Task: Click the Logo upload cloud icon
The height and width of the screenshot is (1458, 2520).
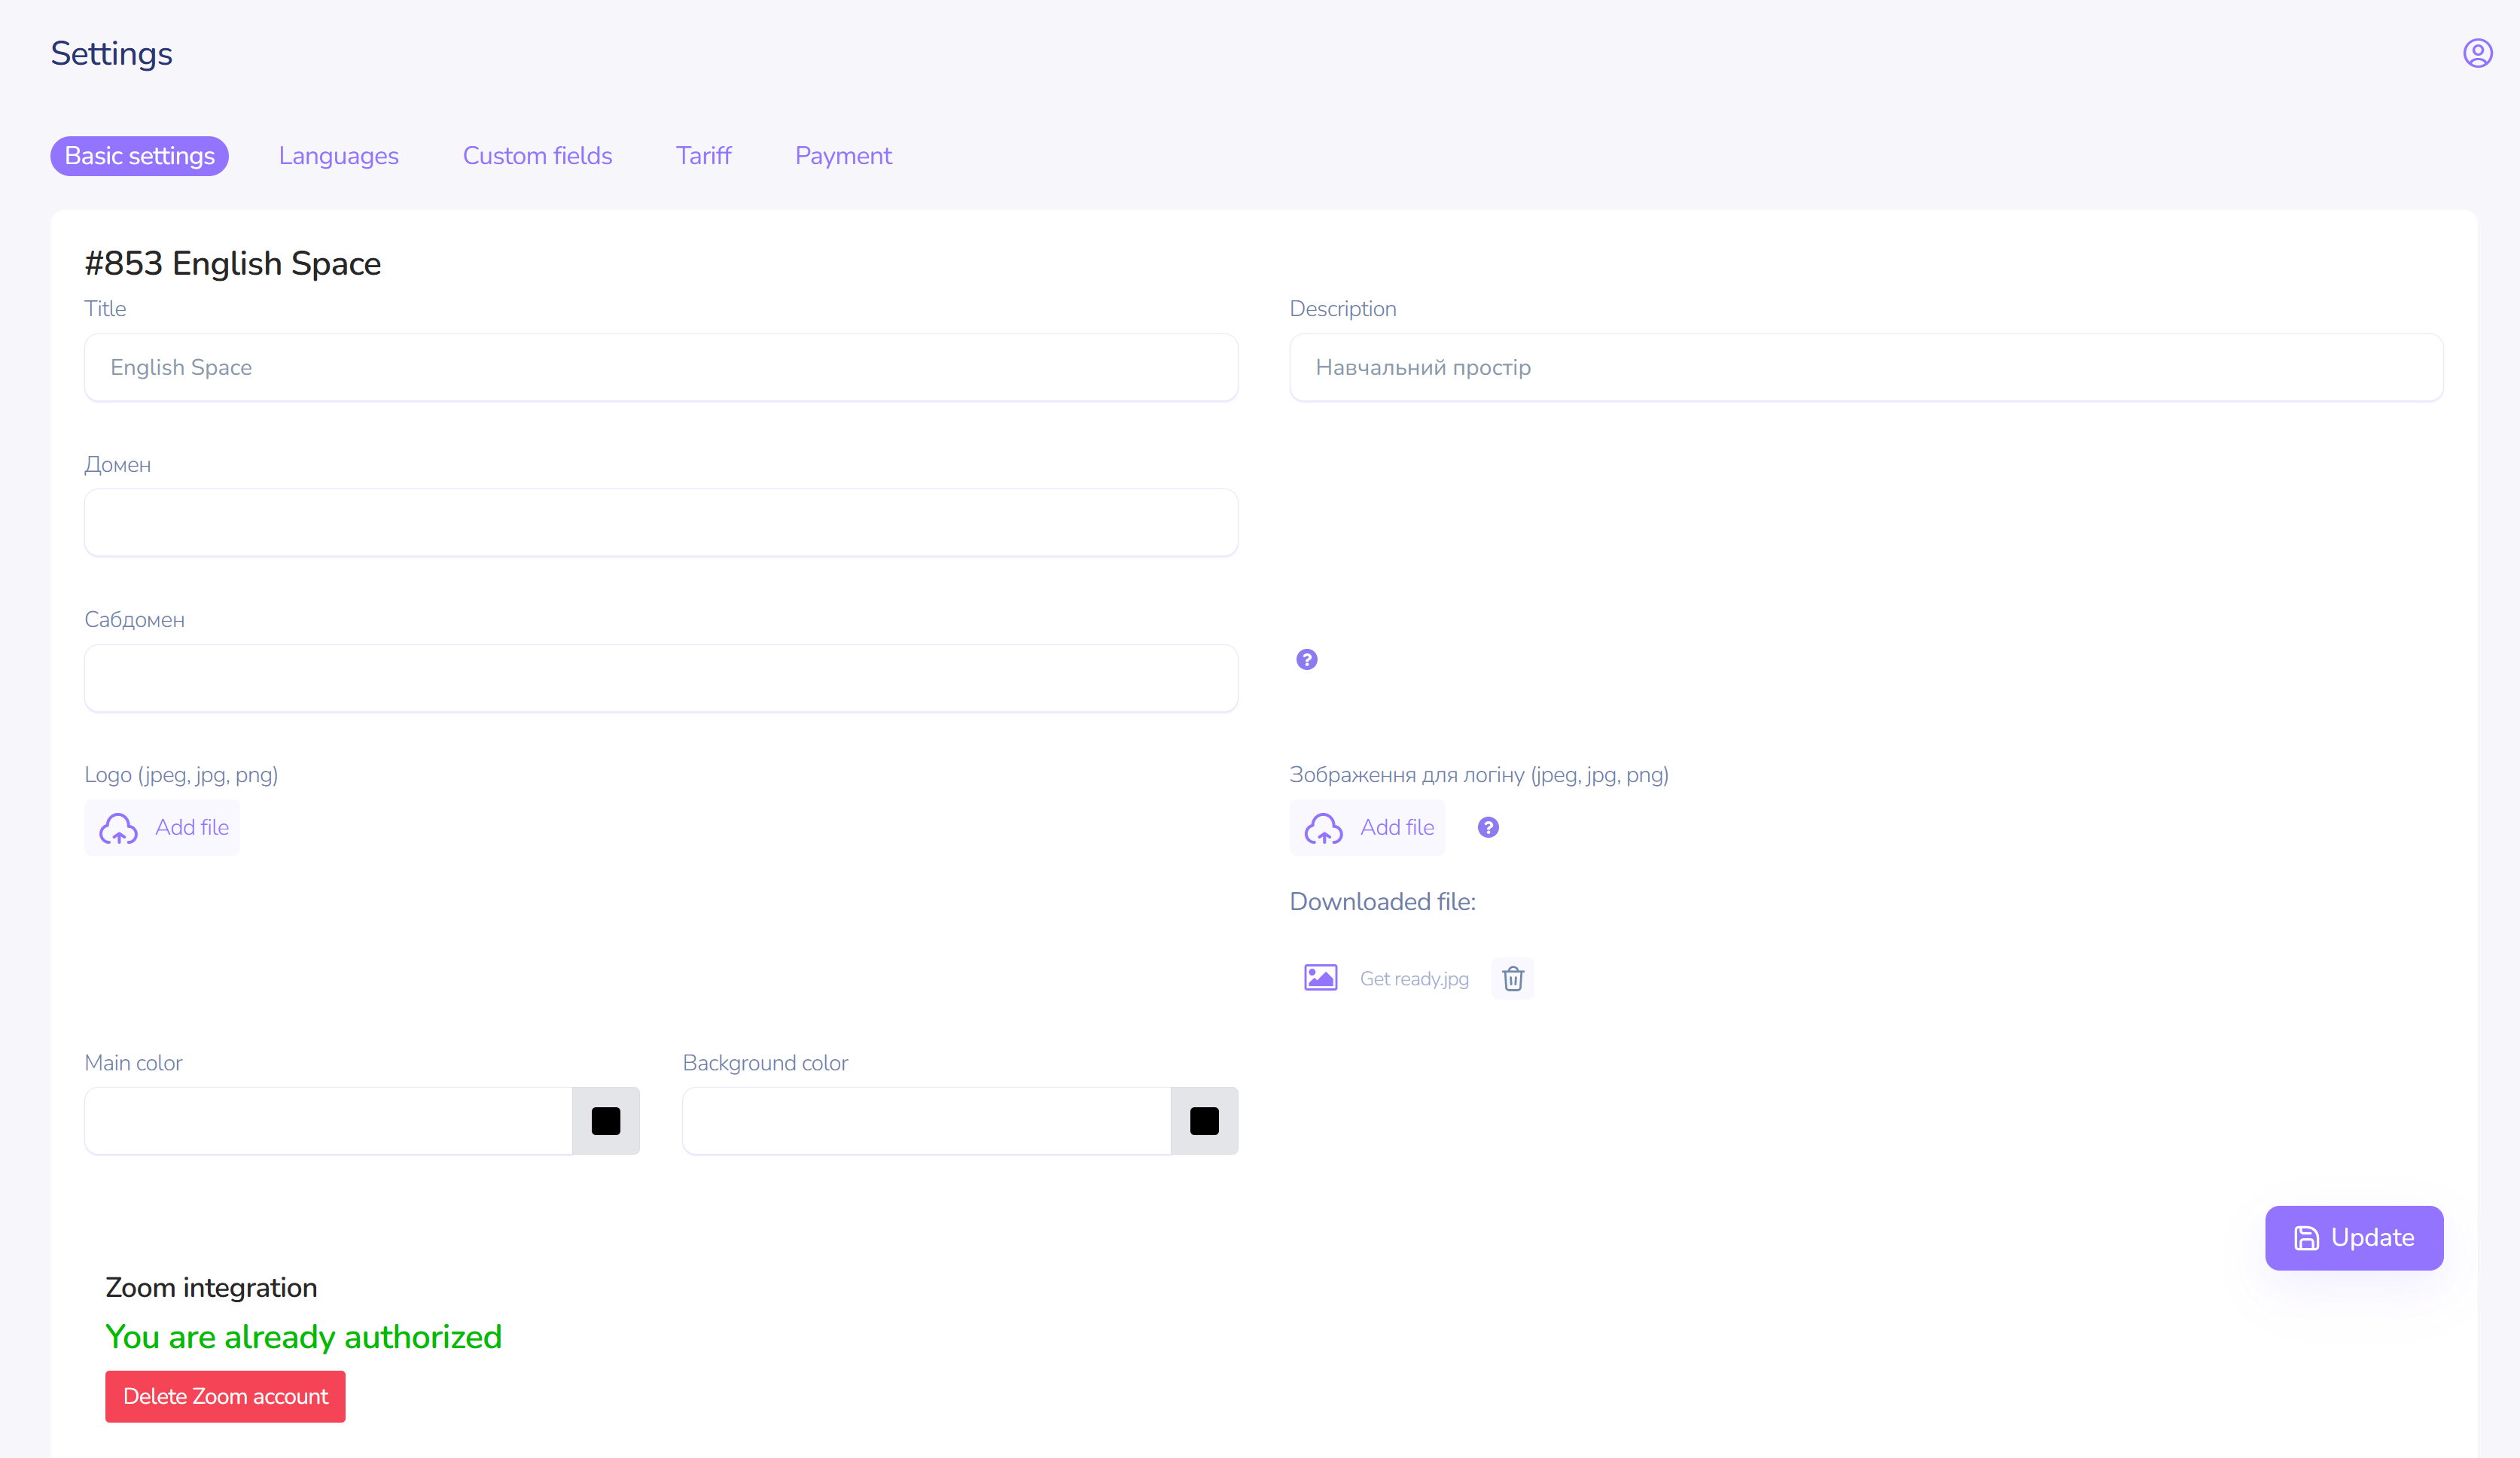Action: pyautogui.click(x=118, y=828)
